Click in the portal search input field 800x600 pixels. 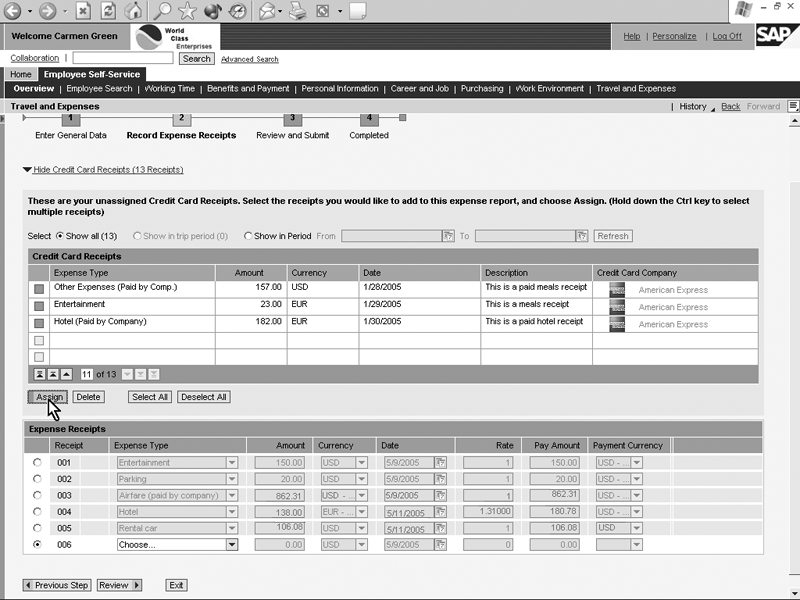click(x=123, y=58)
